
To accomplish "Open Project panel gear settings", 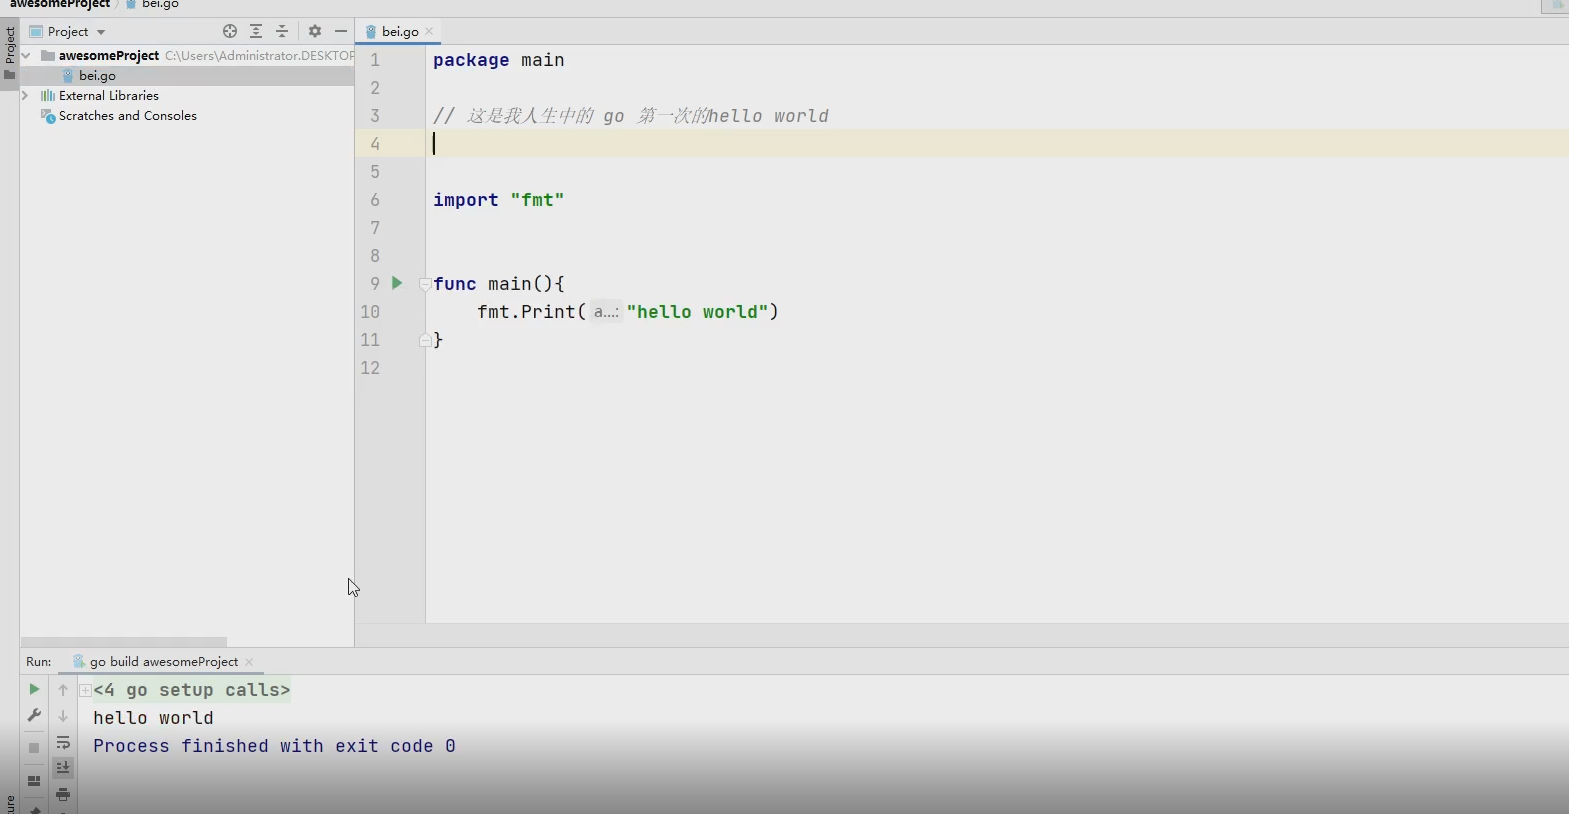I will pos(315,31).
